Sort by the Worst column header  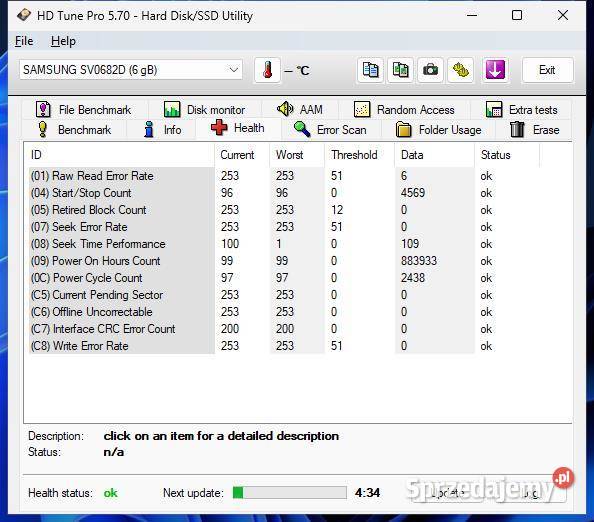297,155
